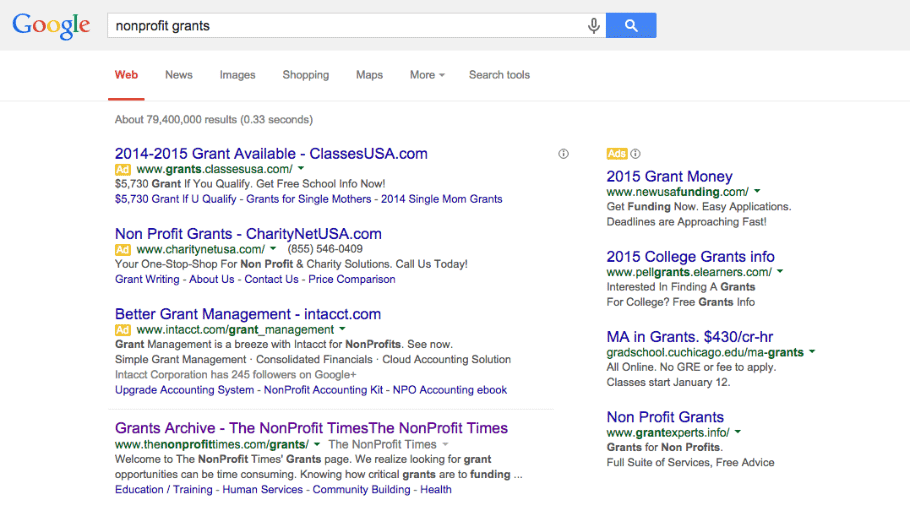Activate voice search microphone icon
This screenshot has height=513, width=910.
coord(593,26)
